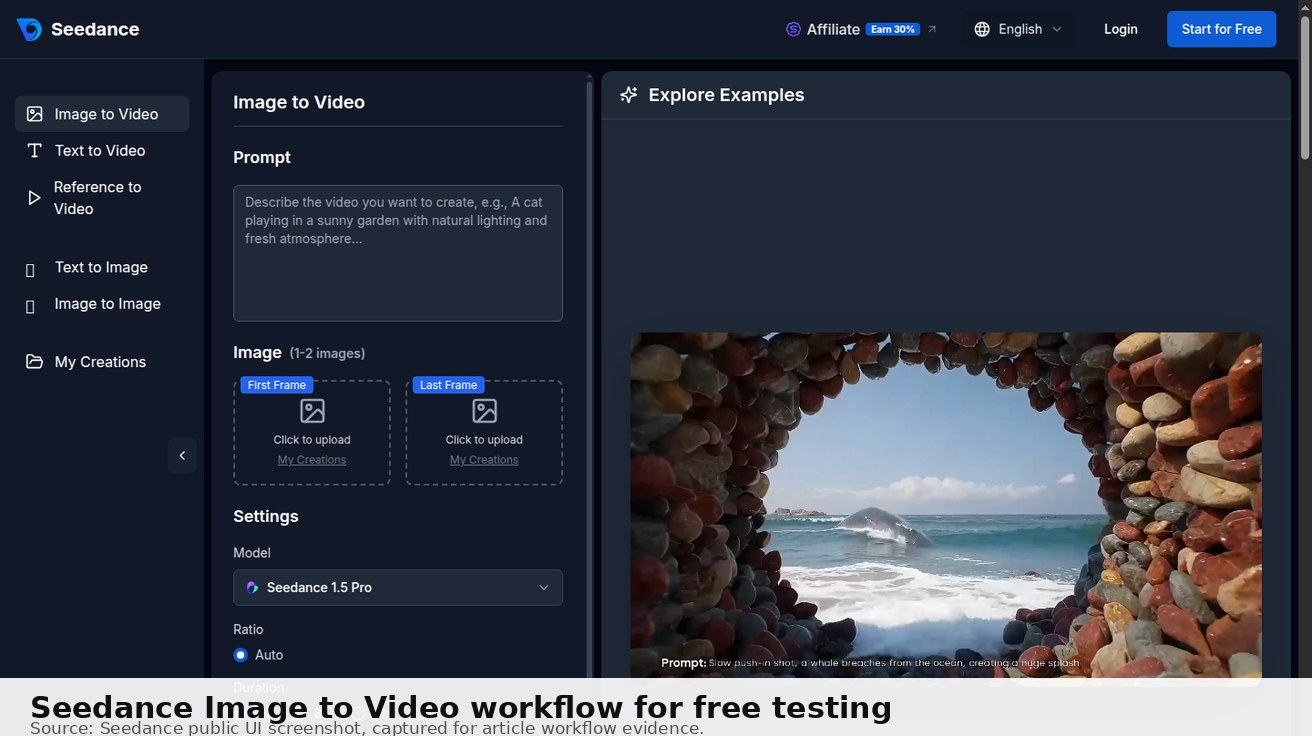Click the Login button
1312x736 pixels.
coord(1121,29)
